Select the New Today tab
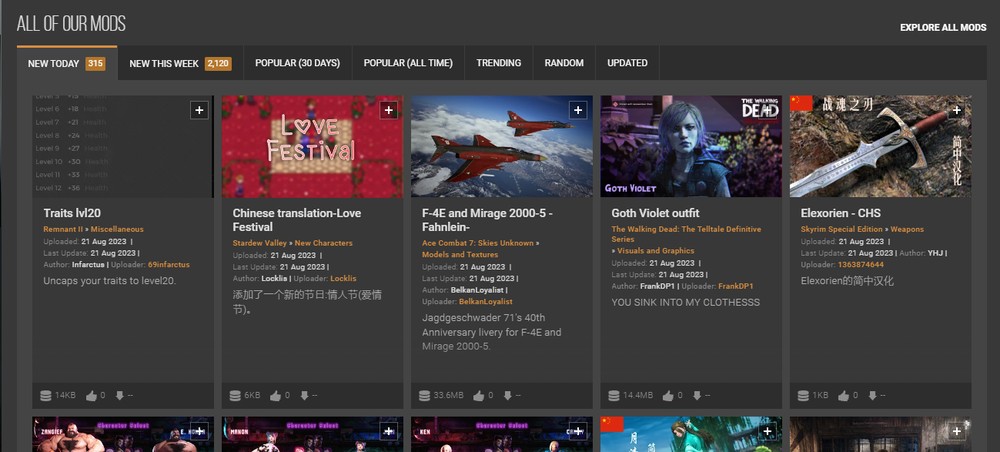 click(67, 63)
